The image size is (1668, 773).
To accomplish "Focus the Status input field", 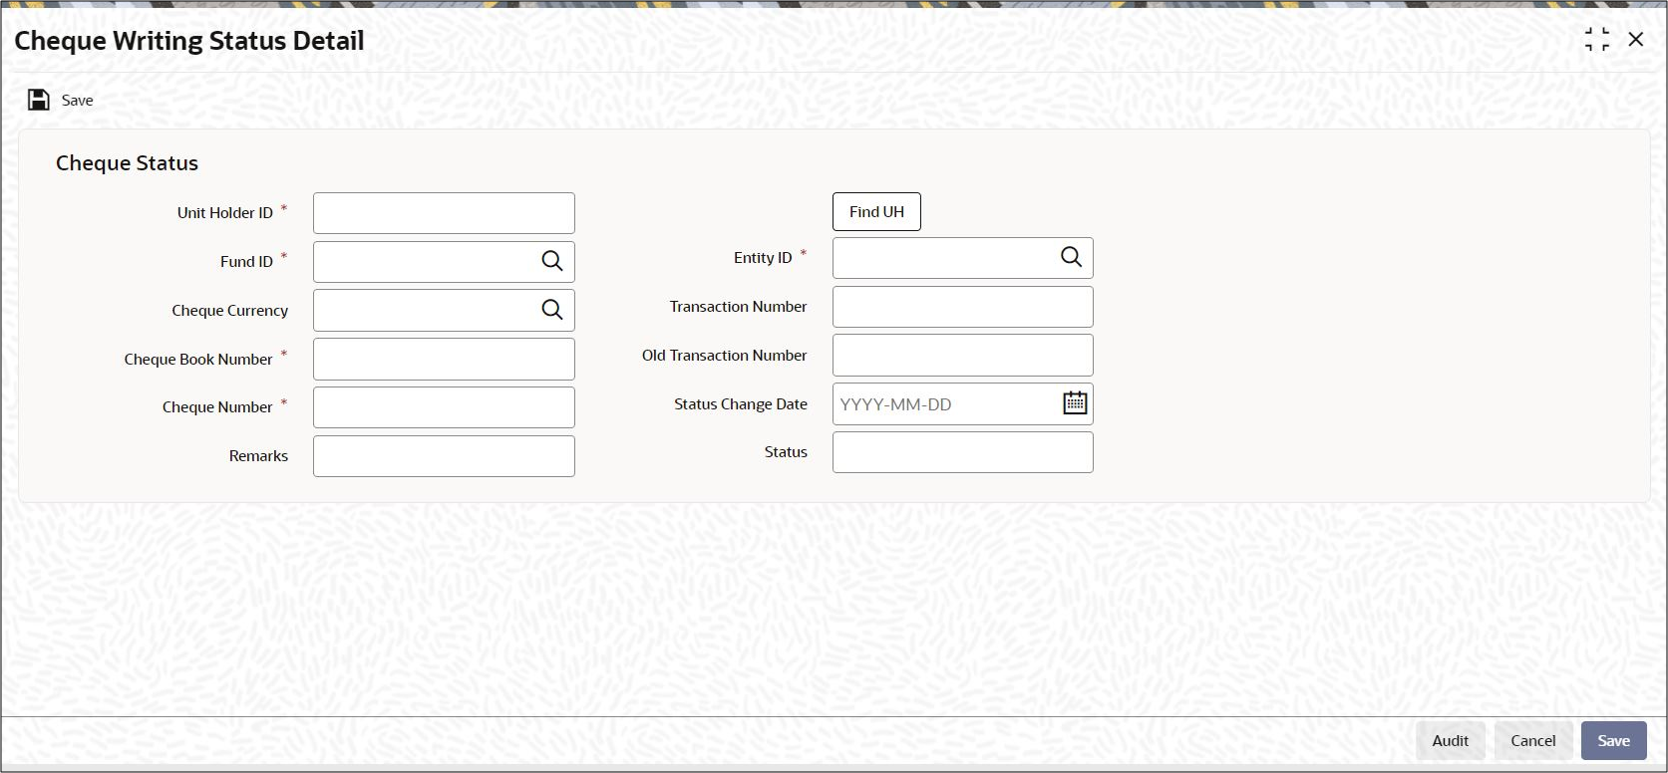I will click(x=963, y=452).
